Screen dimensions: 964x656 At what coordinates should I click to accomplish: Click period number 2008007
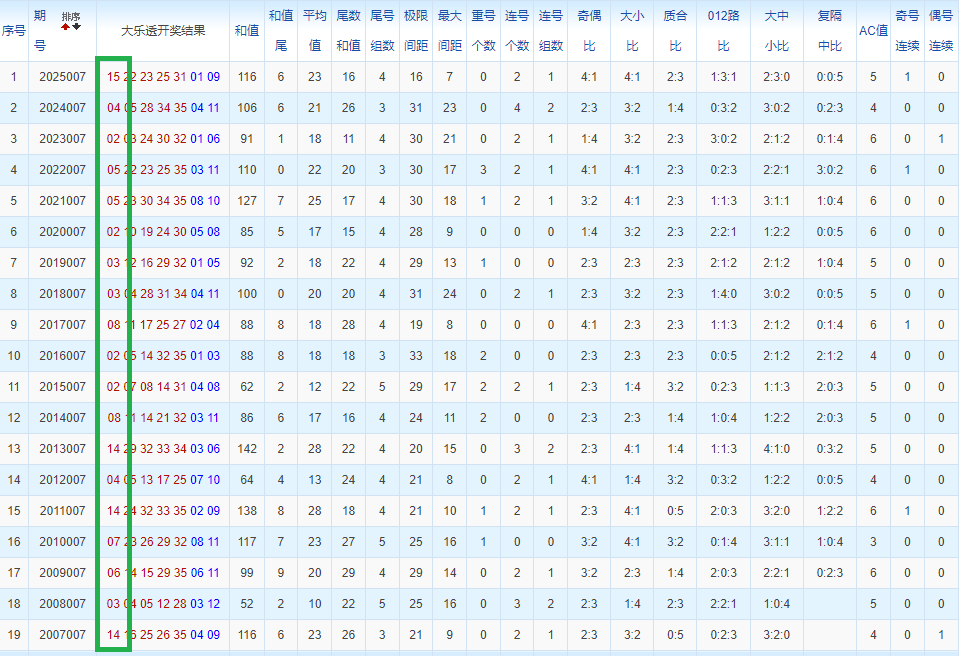coord(62,604)
